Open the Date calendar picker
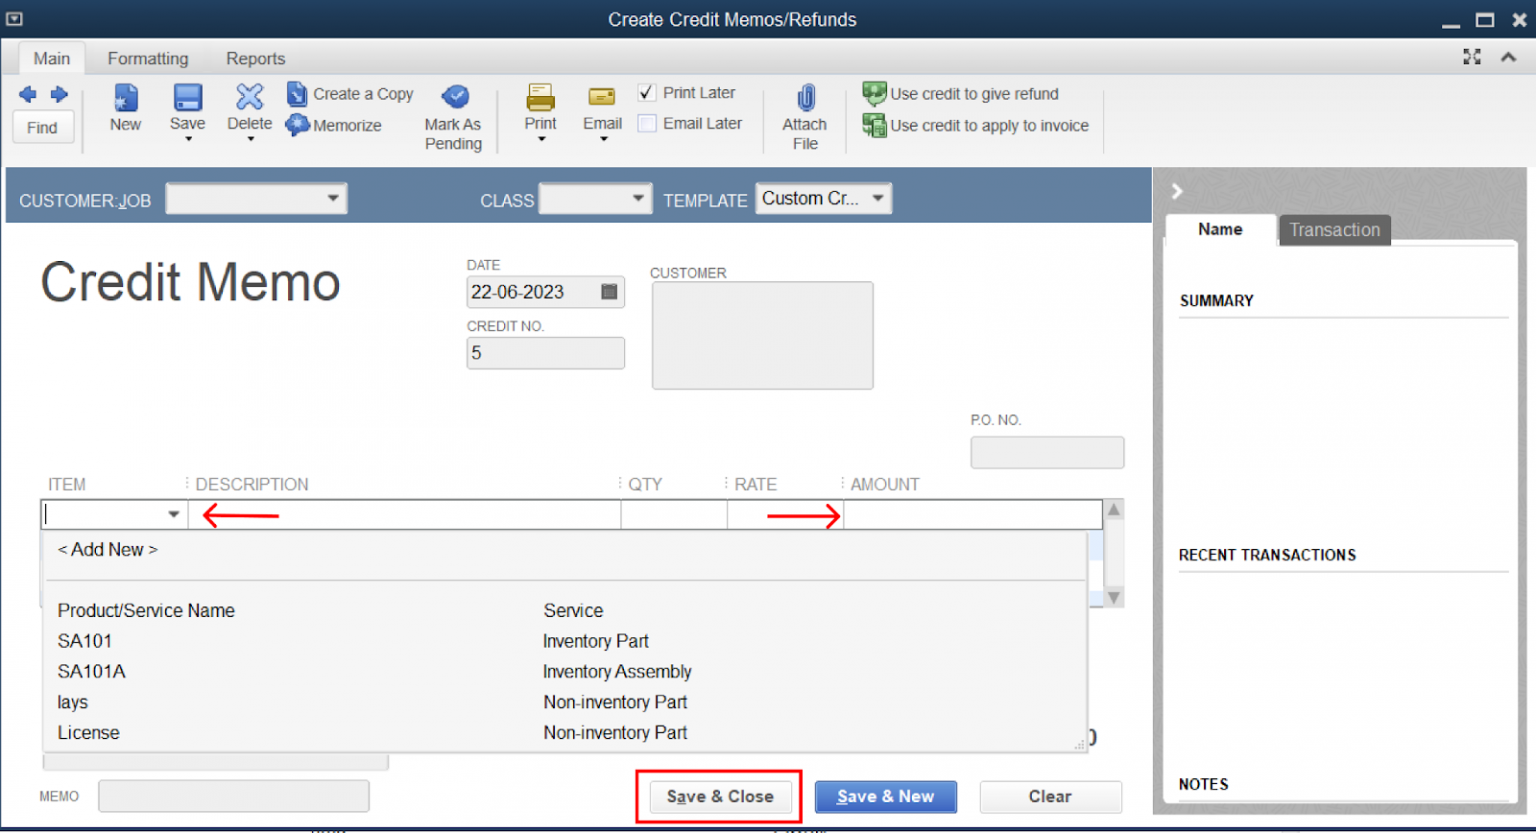Image resolution: width=1536 pixels, height=833 pixels. tap(609, 291)
